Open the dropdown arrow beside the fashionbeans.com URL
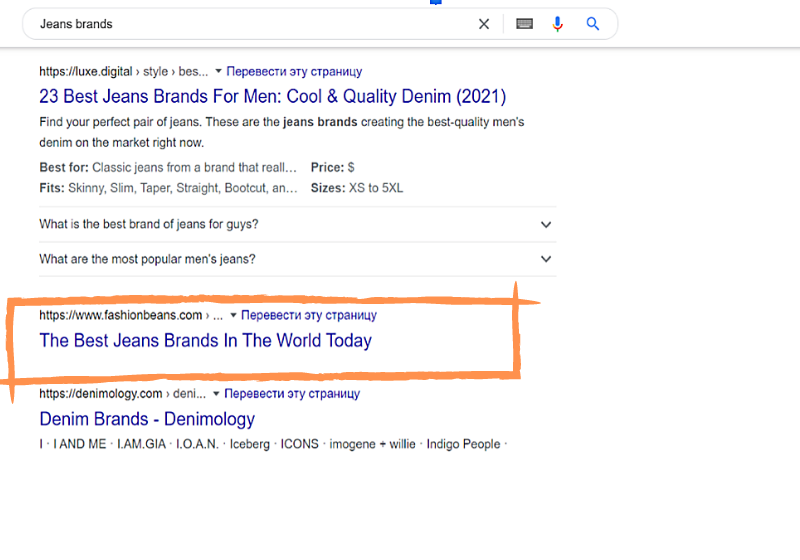Screen dimensions: 800x560 coord(233,315)
